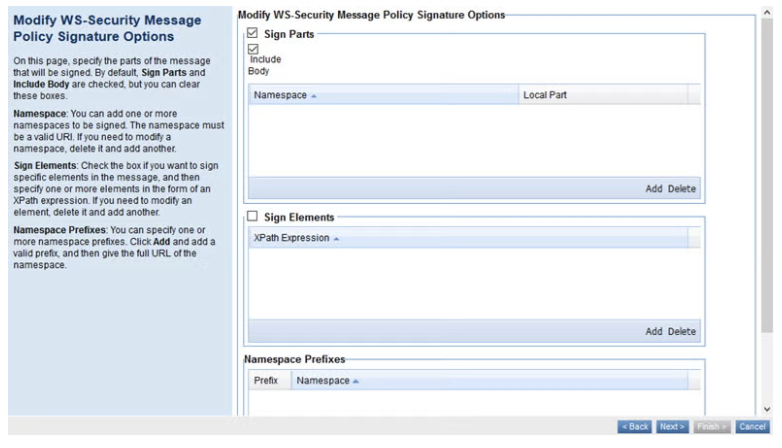Click the Local Part column header
The height and width of the screenshot is (448, 782).
[x=603, y=95]
